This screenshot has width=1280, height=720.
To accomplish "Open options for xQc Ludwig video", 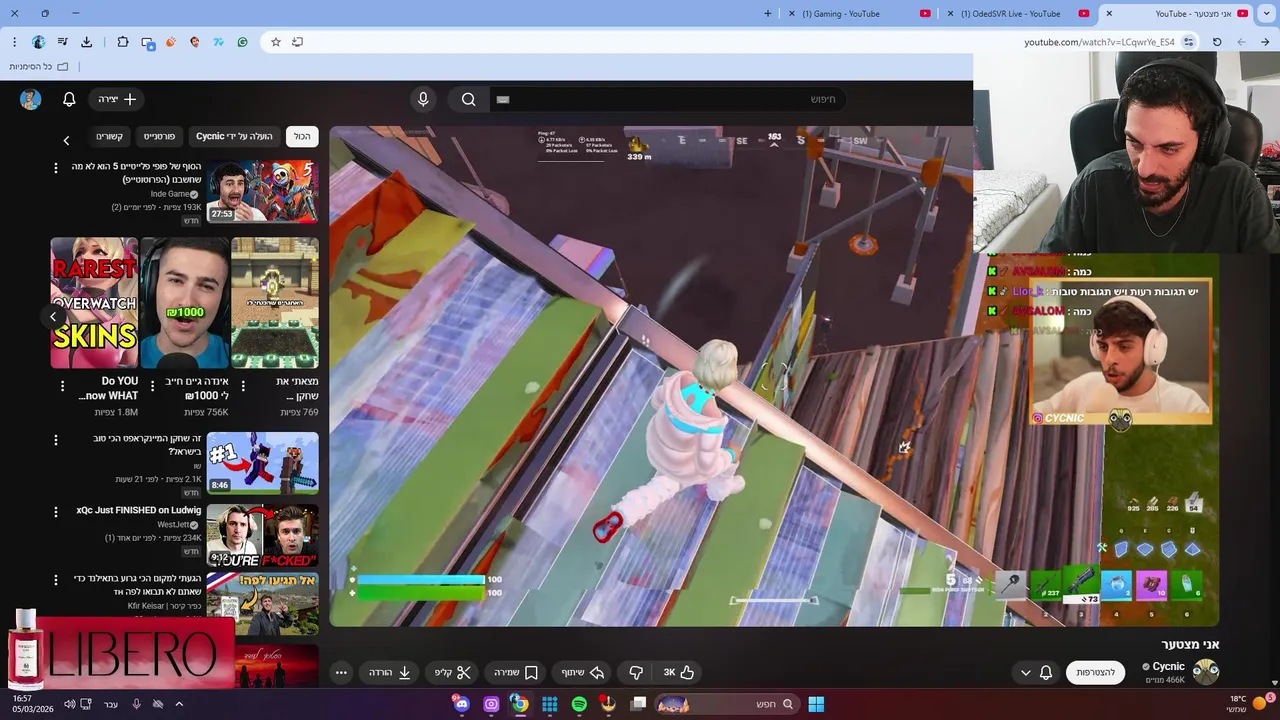I will pos(56,512).
